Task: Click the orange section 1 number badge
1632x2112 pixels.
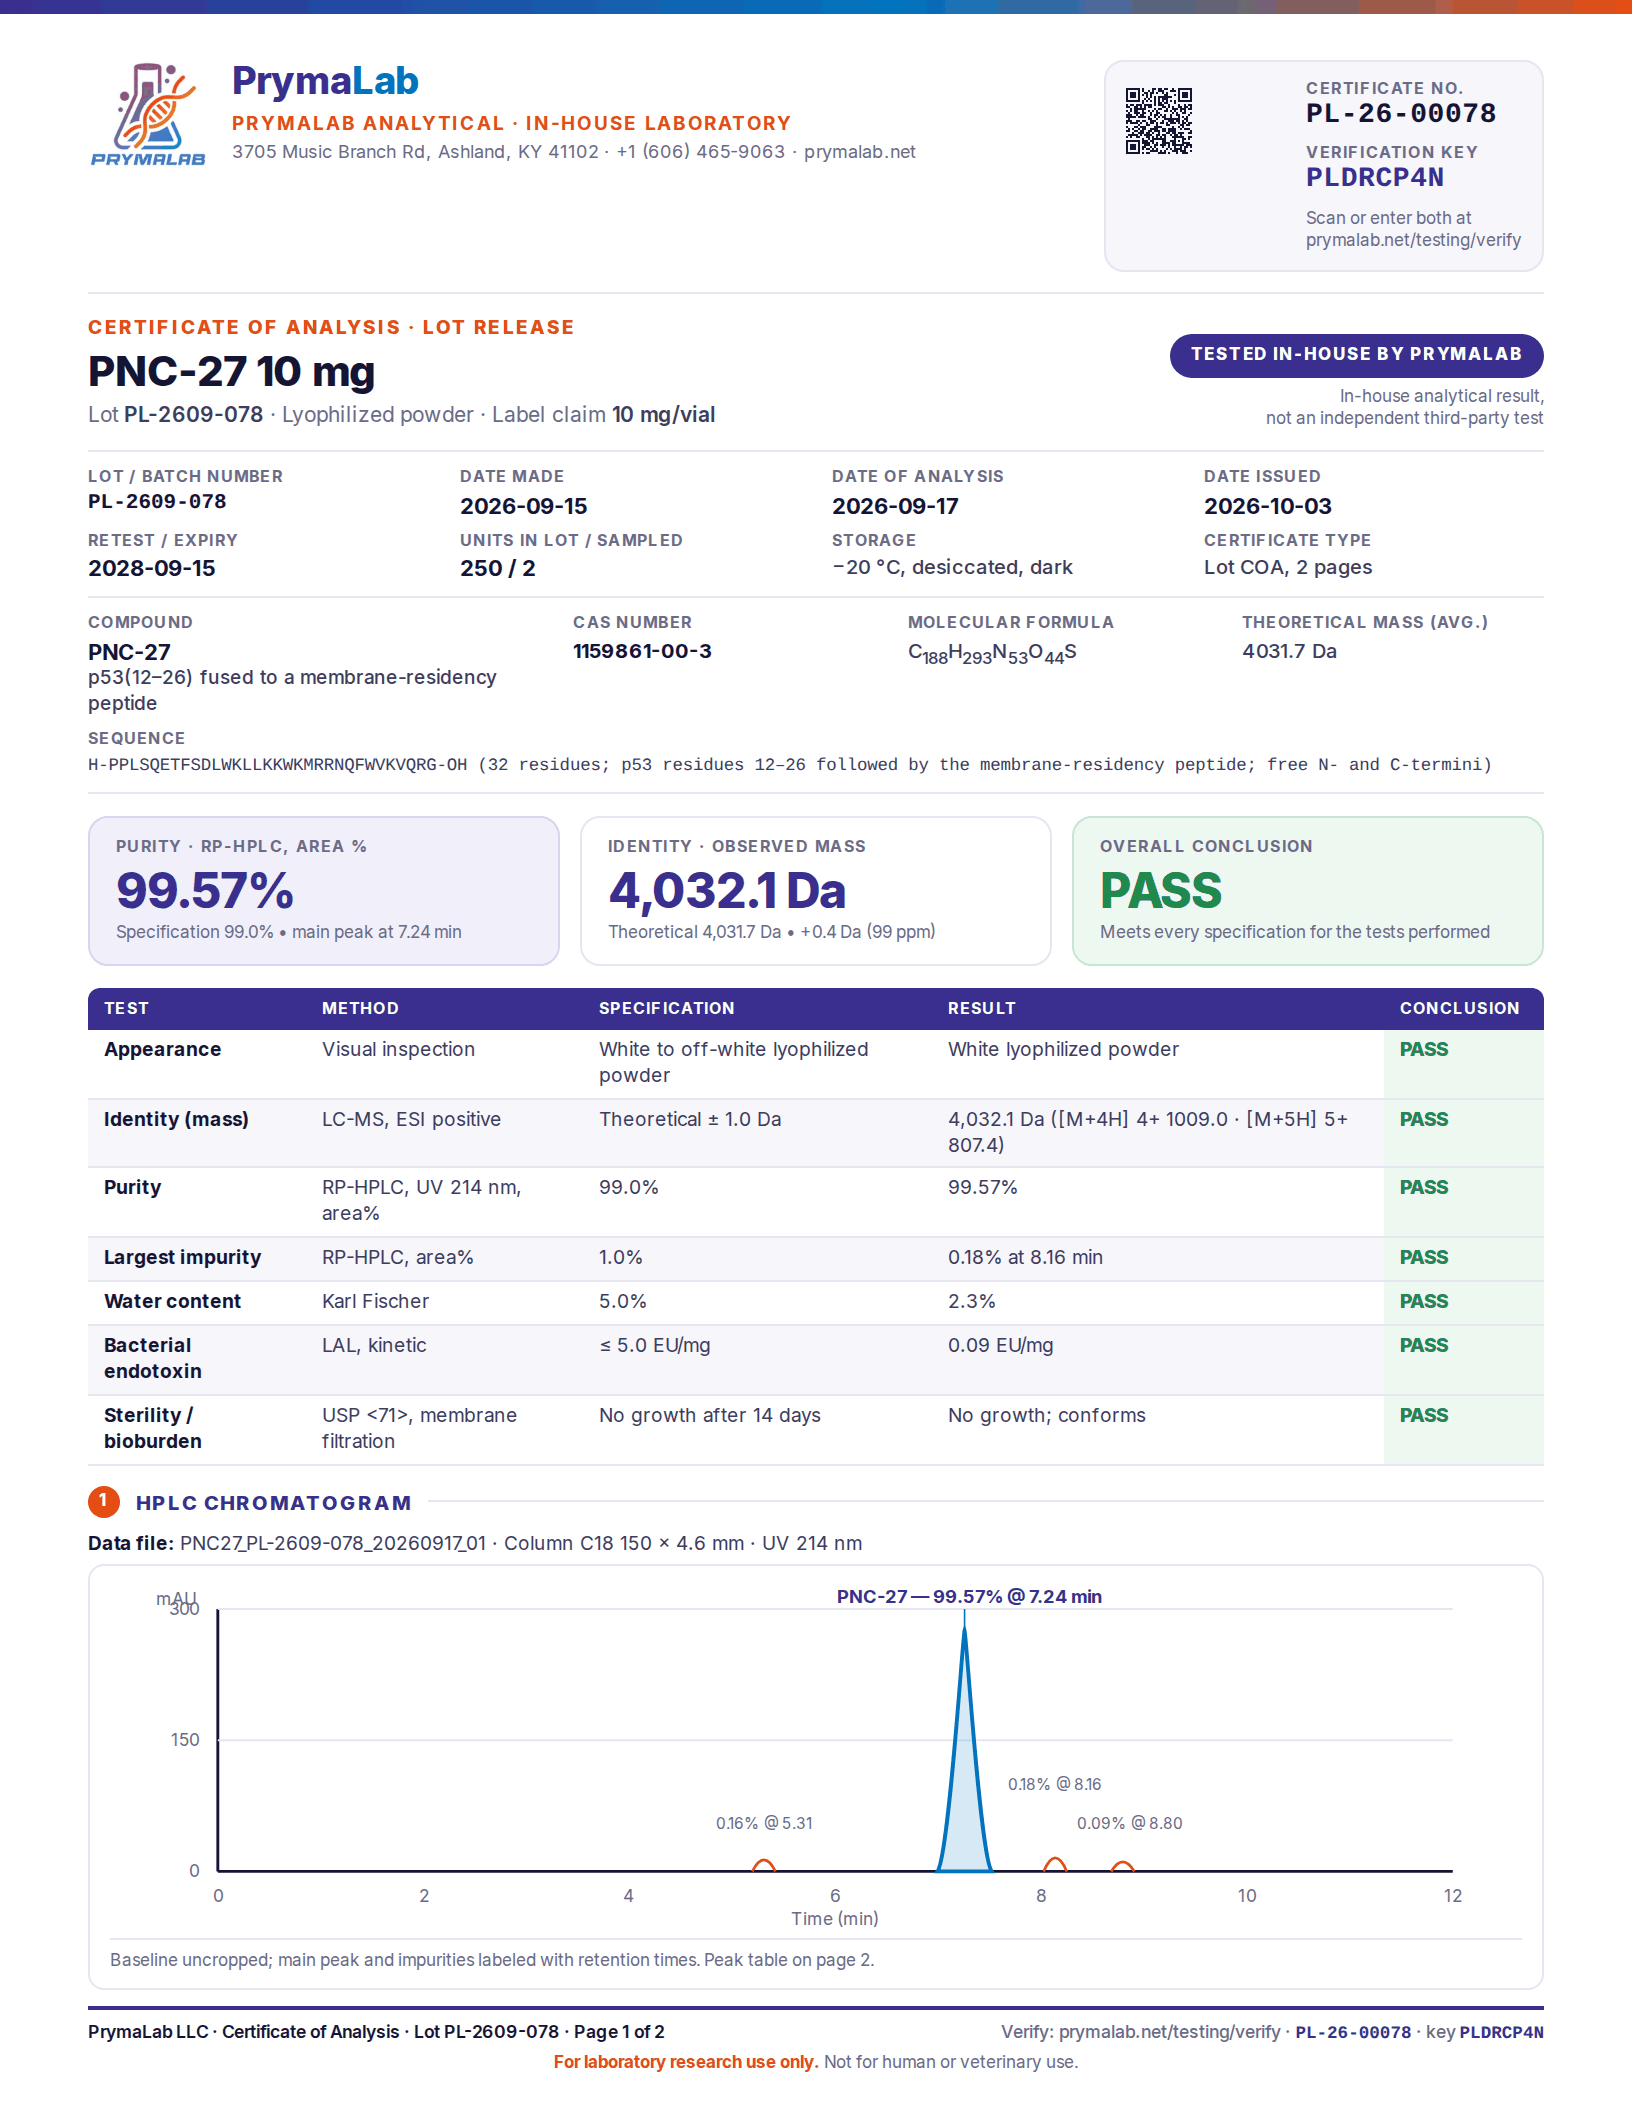Action: (x=104, y=1501)
